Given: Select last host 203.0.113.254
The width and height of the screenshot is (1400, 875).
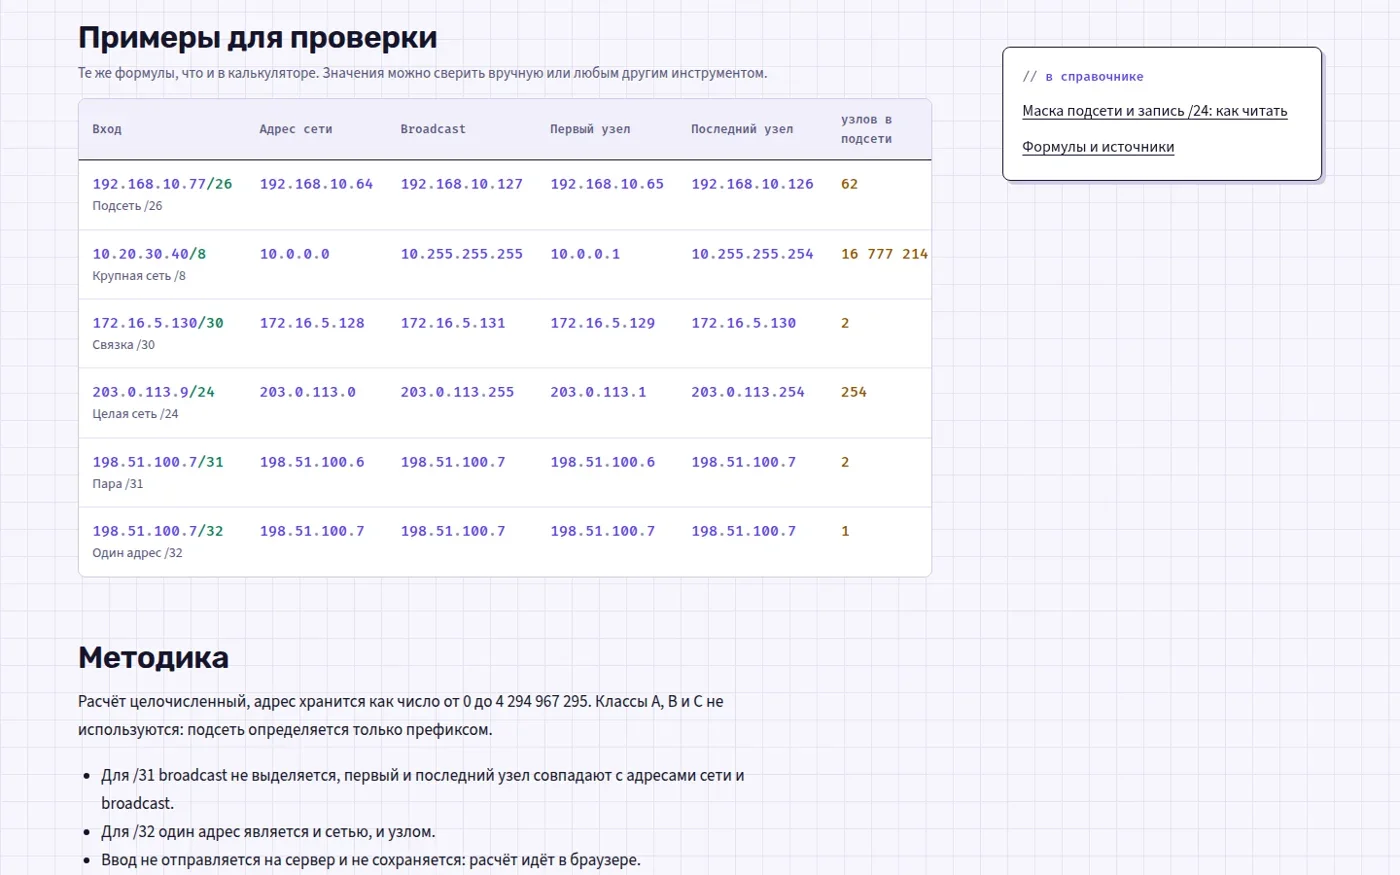Looking at the screenshot, I should 748,392.
